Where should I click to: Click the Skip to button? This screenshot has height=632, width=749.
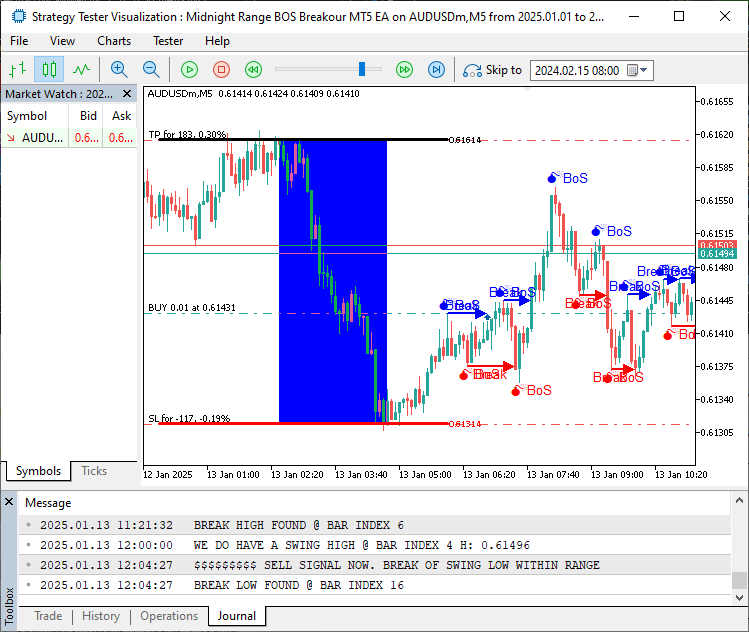tap(493, 70)
